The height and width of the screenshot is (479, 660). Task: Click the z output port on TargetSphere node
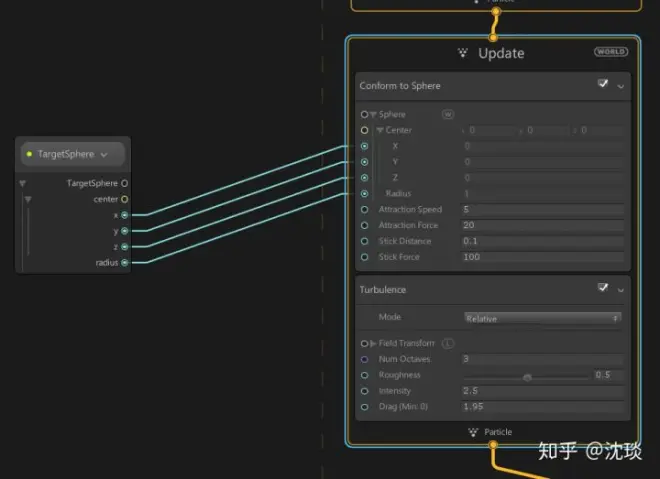pyautogui.click(x=125, y=247)
